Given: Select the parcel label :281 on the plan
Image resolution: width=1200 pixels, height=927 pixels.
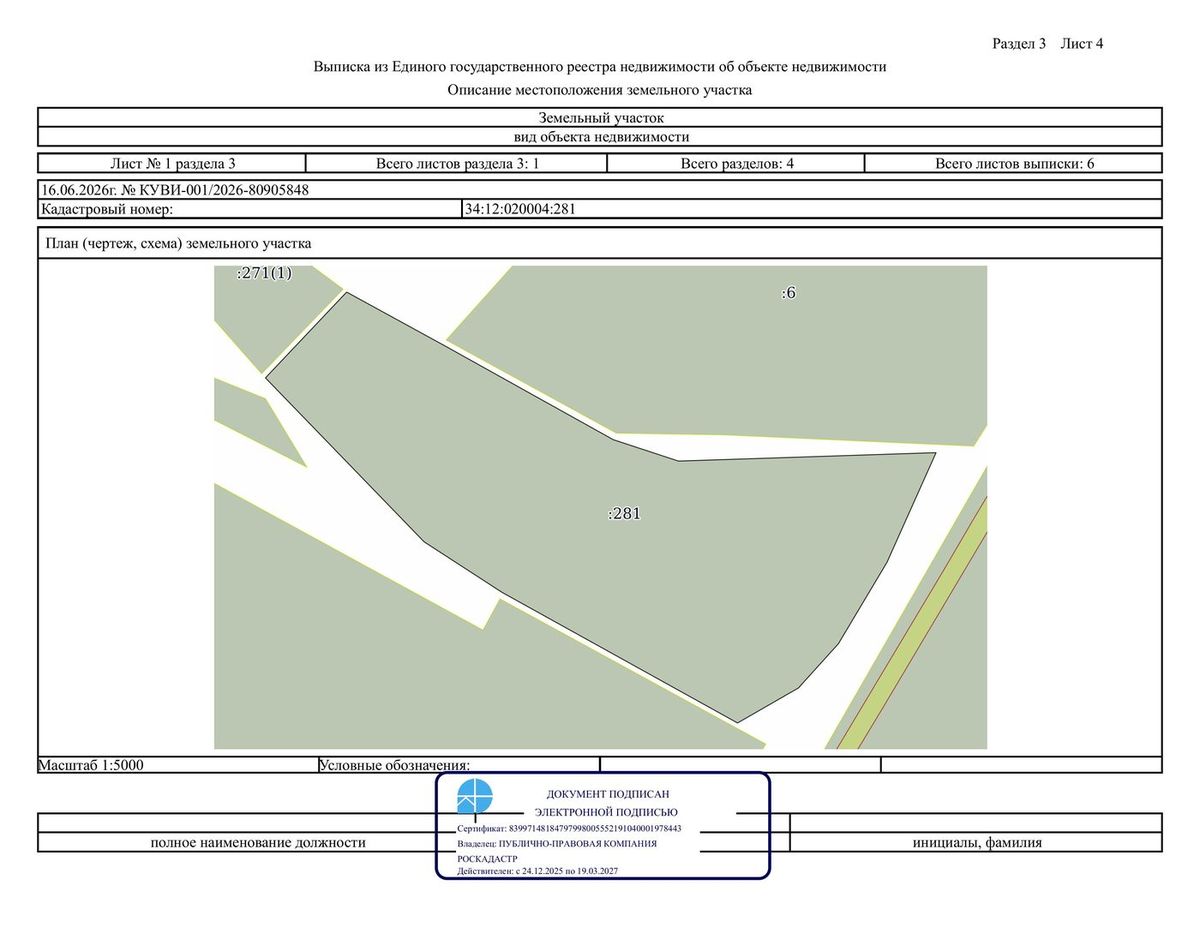Looking at the screenshot, I should click(624, 514).
